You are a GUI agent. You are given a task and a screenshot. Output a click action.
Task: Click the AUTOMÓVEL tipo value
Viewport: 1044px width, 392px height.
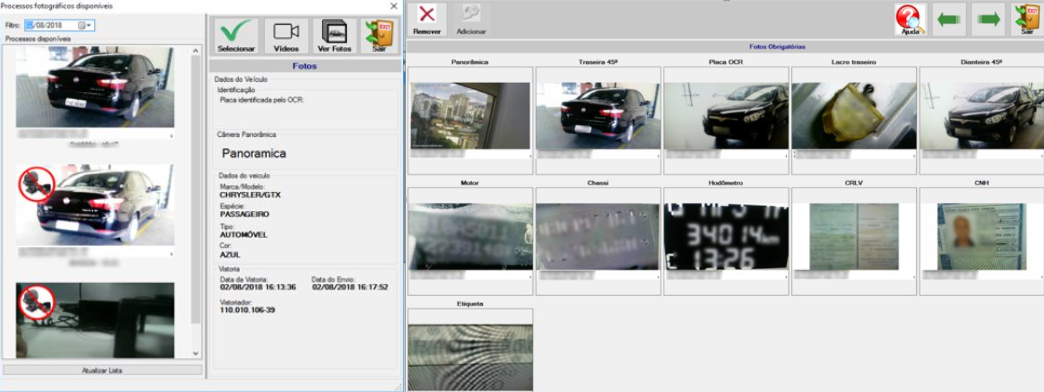243,235
